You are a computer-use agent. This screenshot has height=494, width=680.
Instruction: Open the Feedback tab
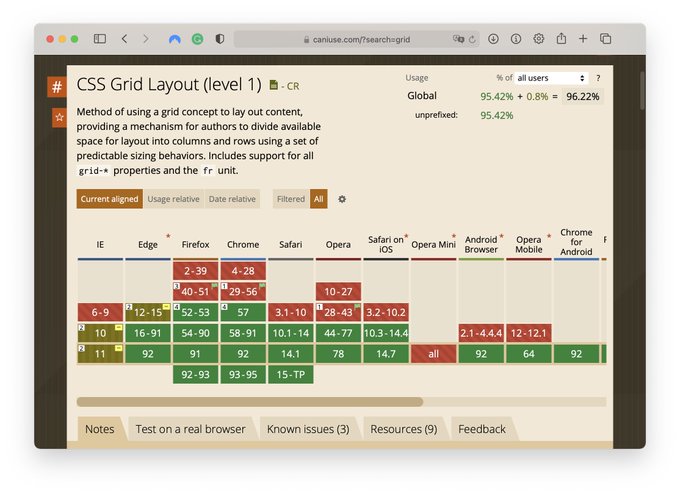click(482, 429)
